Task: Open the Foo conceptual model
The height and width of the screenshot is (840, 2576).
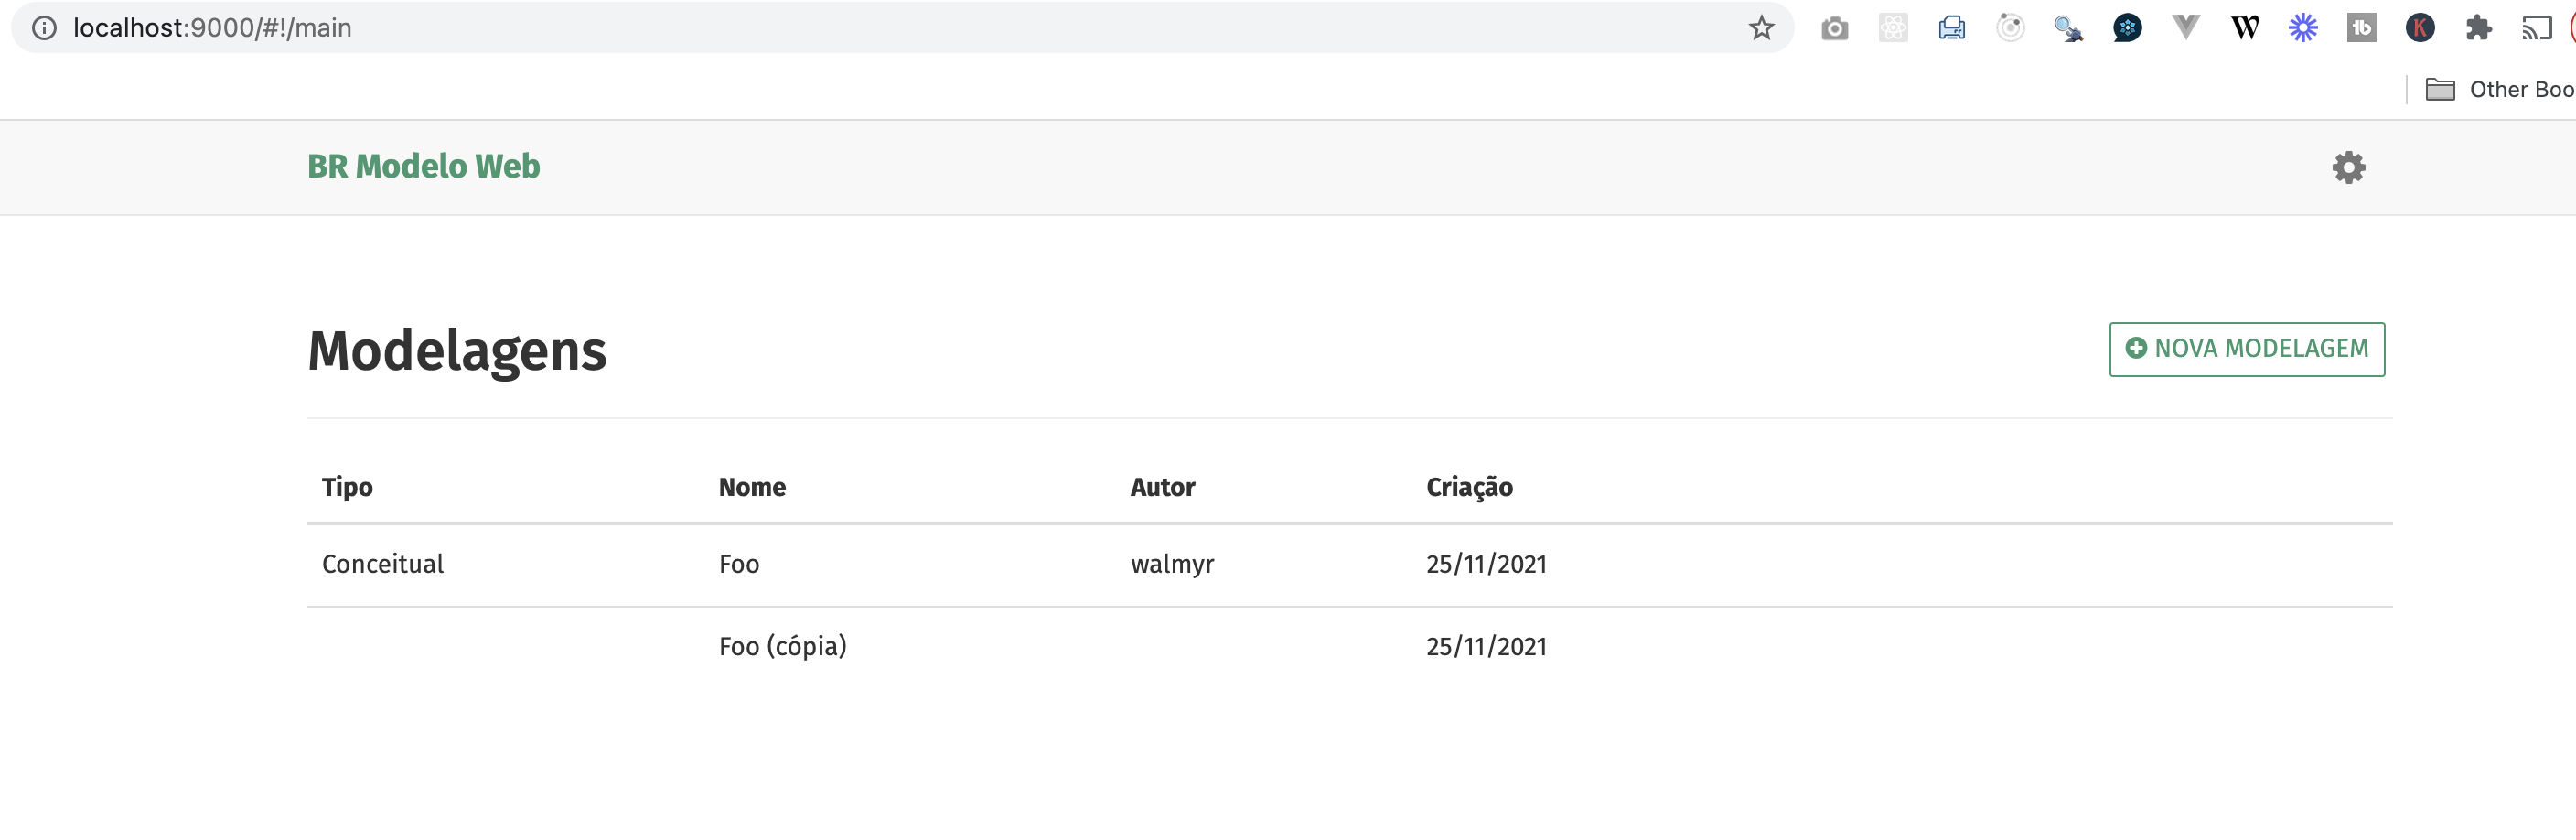Action: tap(739, 564)
